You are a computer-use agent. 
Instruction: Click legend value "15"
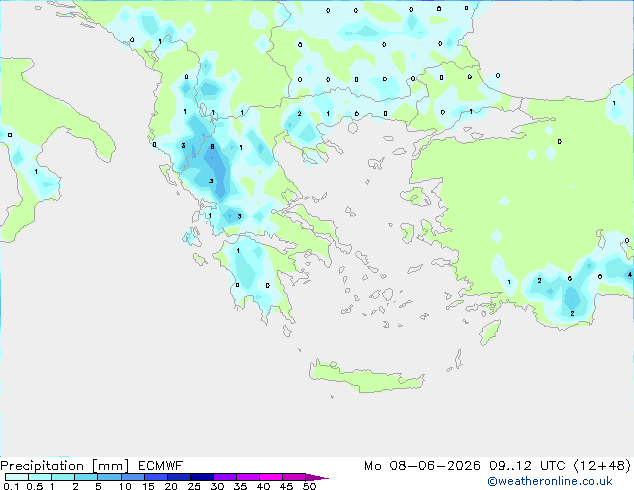148,486
